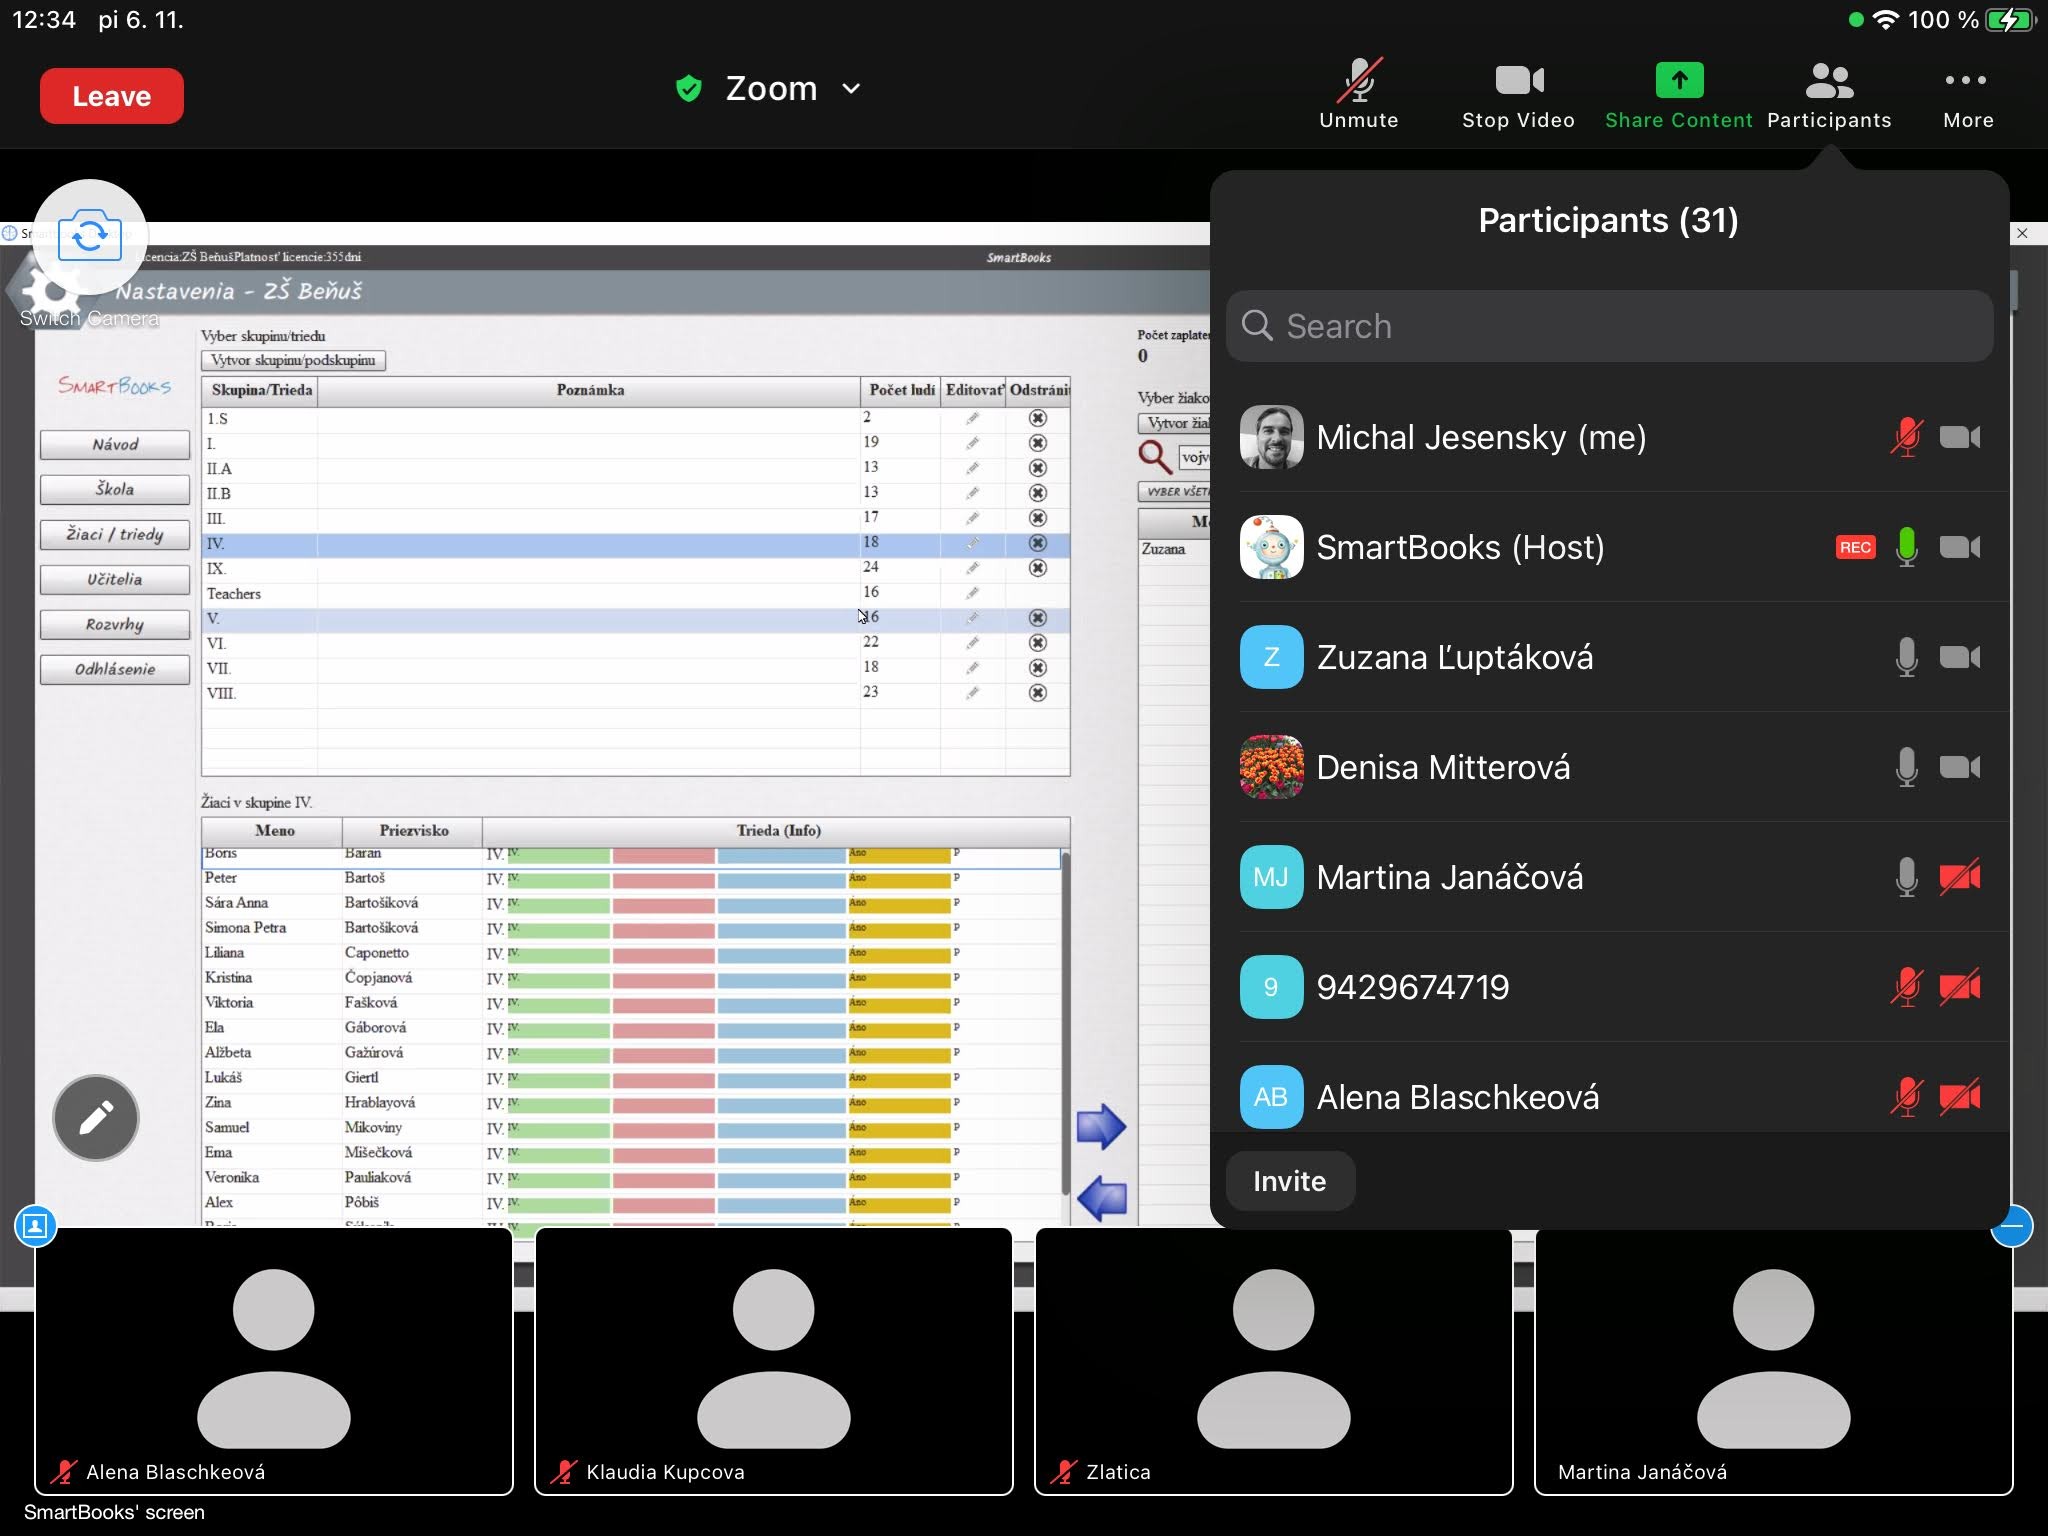This screenshot has width=2048, height=1536.
Task: Click Učitelia button in SmartBooks sidebar
Action: point(115,579)
